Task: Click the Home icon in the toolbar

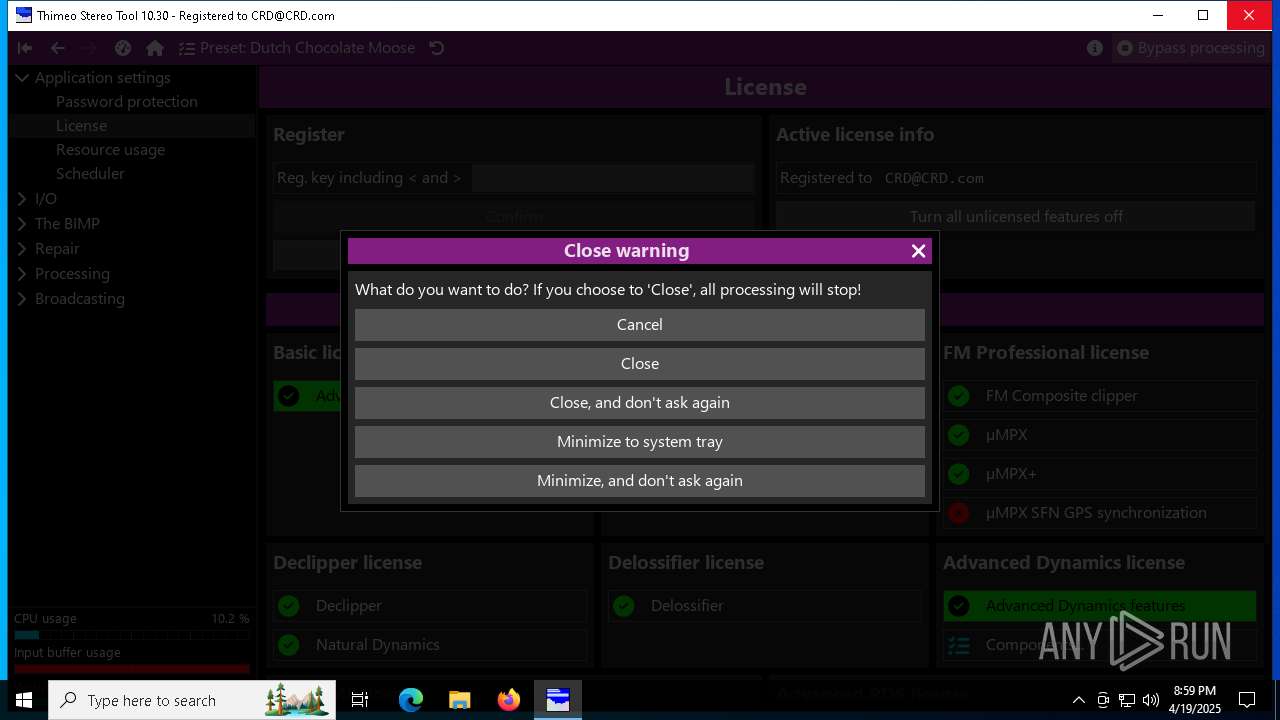Action: pyautogui.click(x=154, y=48)
